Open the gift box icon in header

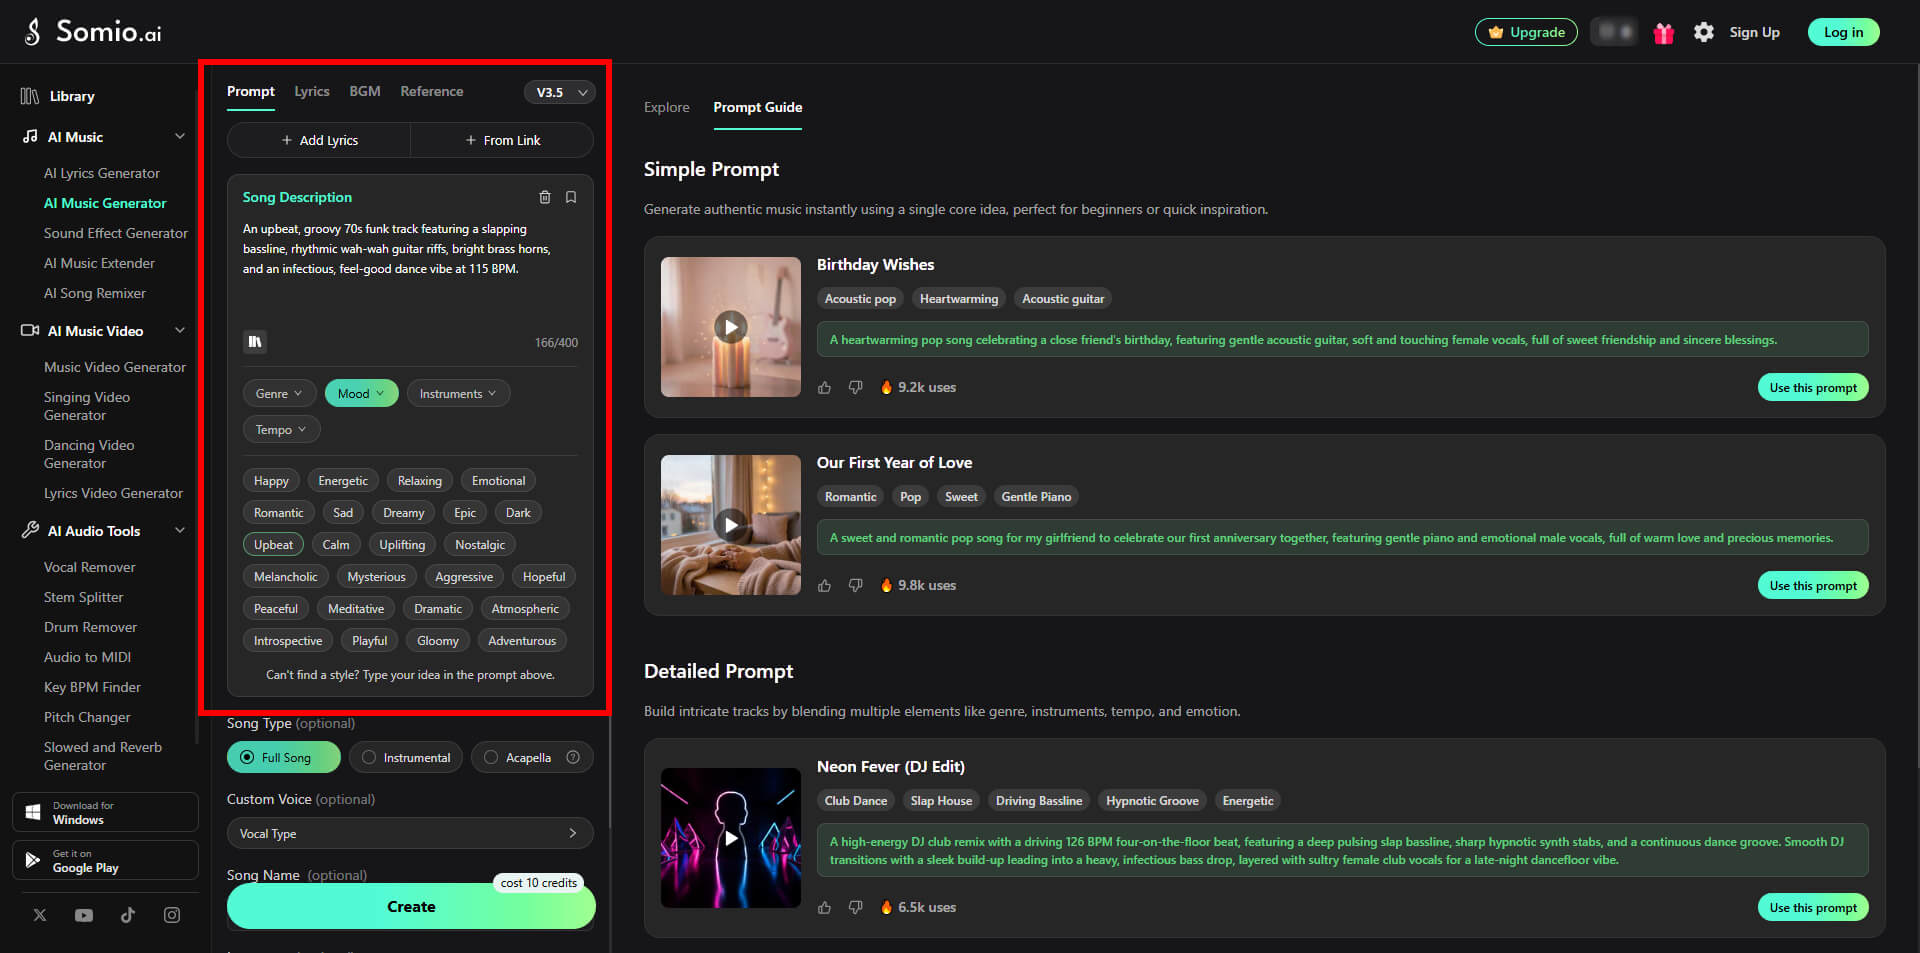click(1664, 33)
